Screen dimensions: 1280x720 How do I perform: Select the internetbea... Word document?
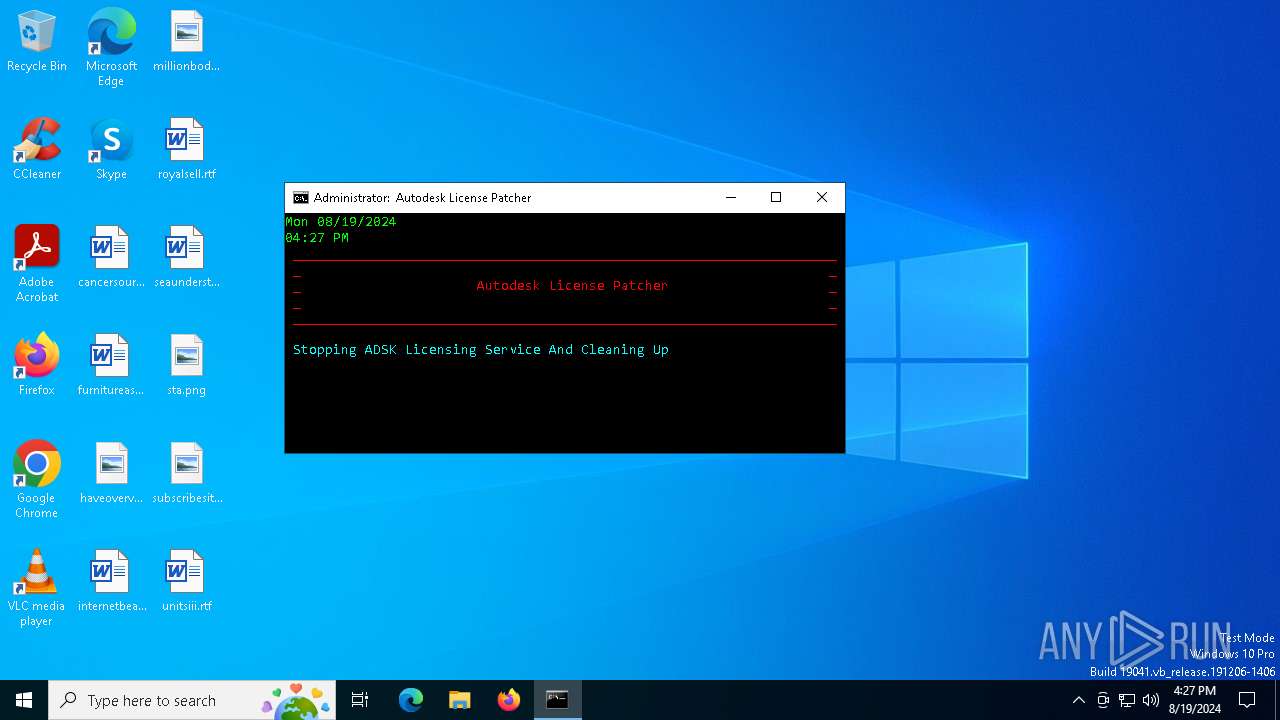pyautogui.click(x=111, y=581)
